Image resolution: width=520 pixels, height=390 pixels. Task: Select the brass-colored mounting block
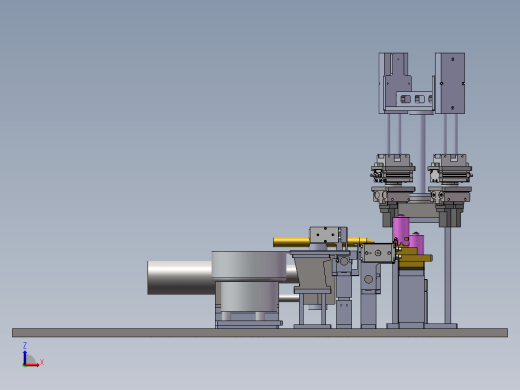(x=413, y=258)
